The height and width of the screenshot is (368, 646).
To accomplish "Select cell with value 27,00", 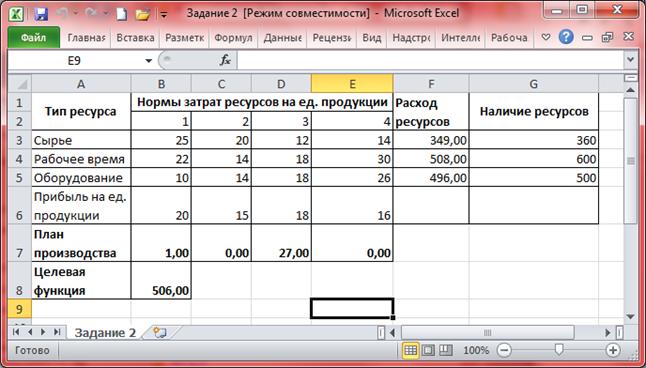I will tap(281, 243).
